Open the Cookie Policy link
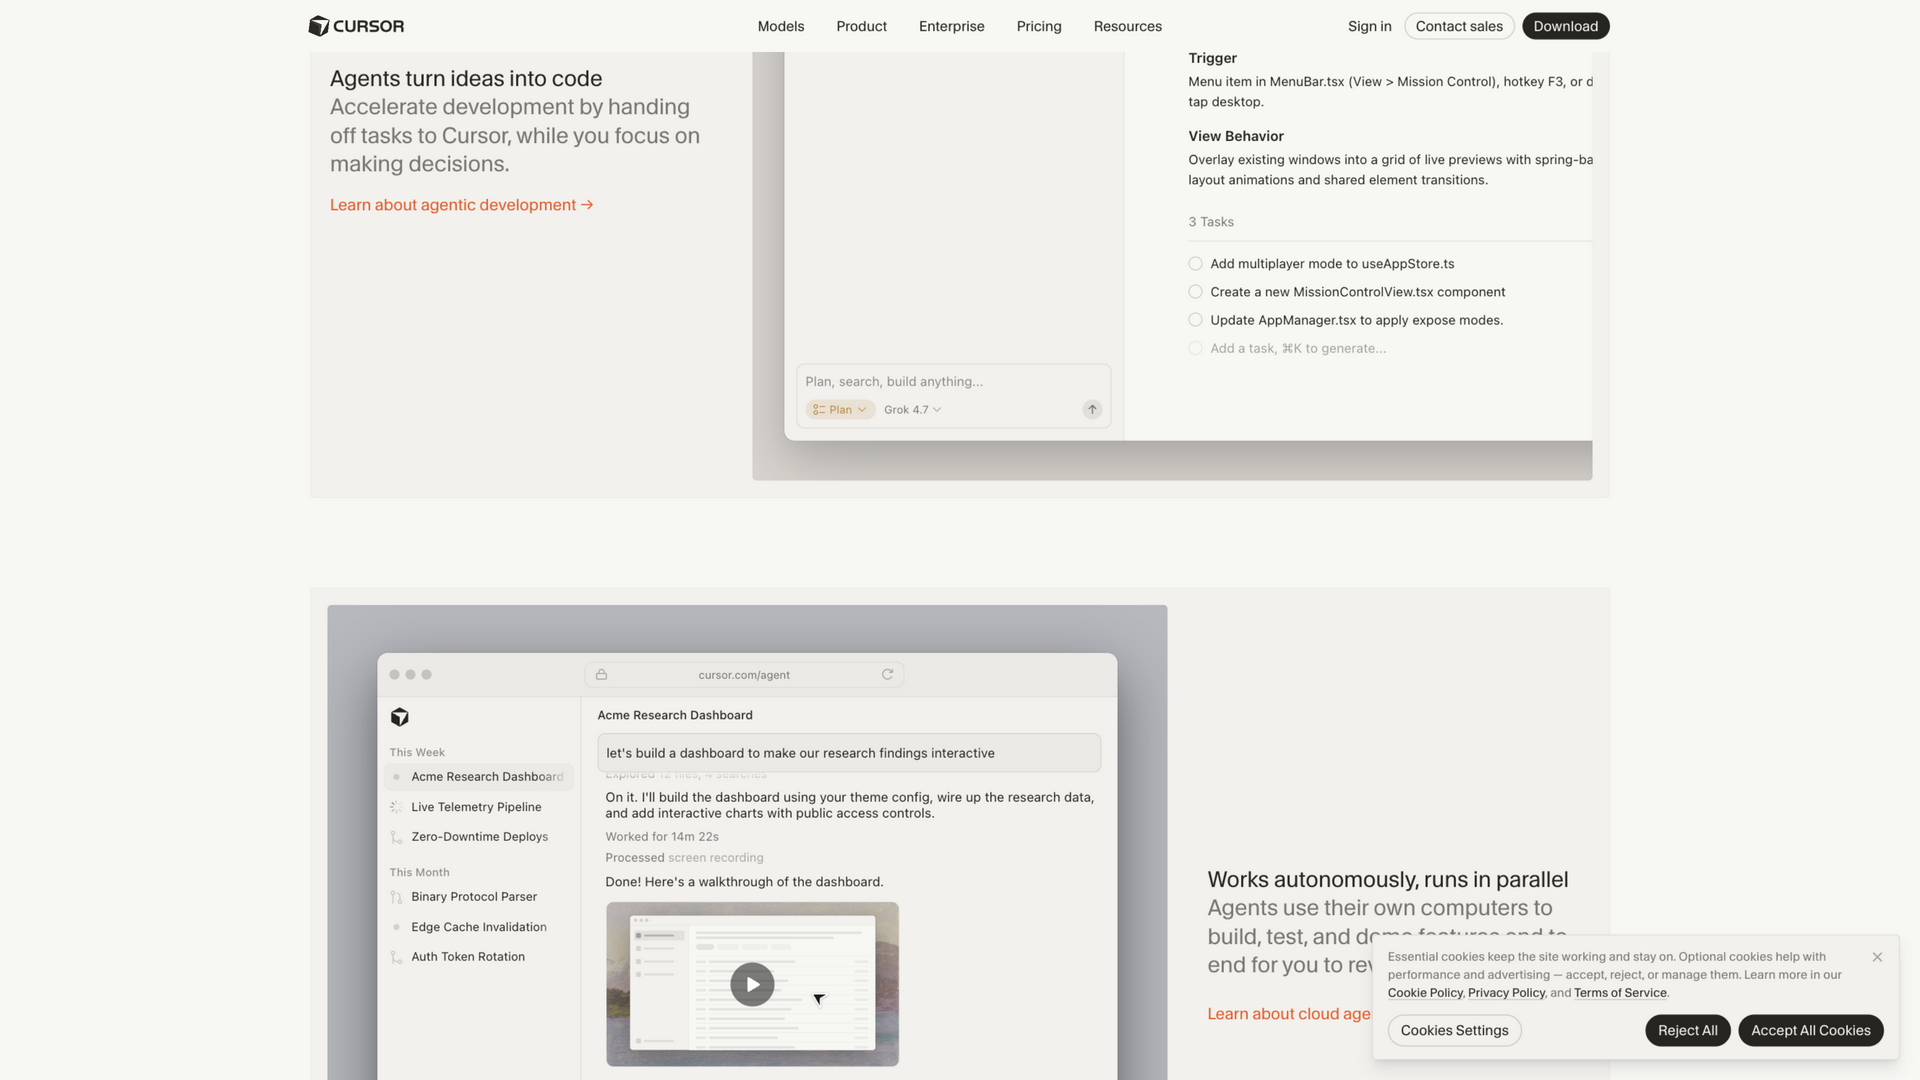The width and height of the screenshot is (1920, 1080). coord(1425,993)
